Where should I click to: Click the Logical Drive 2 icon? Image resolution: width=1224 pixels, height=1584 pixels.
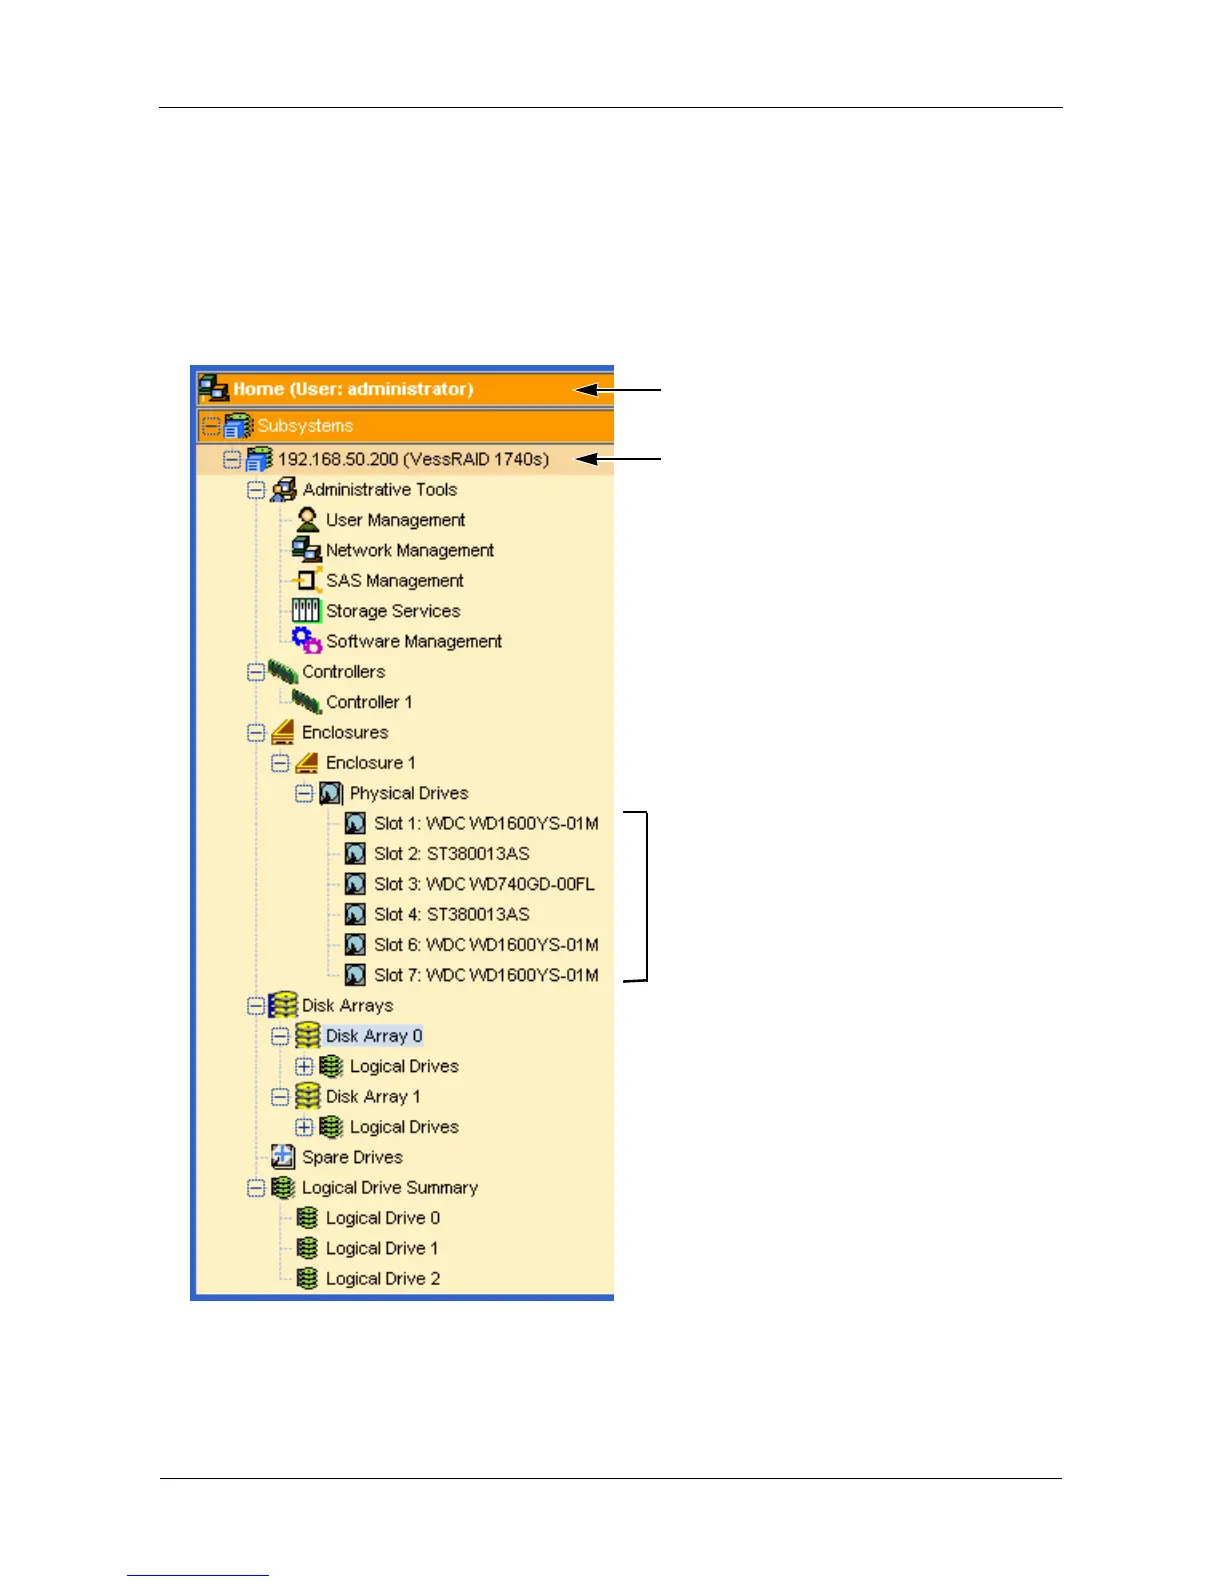tap(308, 1279)
